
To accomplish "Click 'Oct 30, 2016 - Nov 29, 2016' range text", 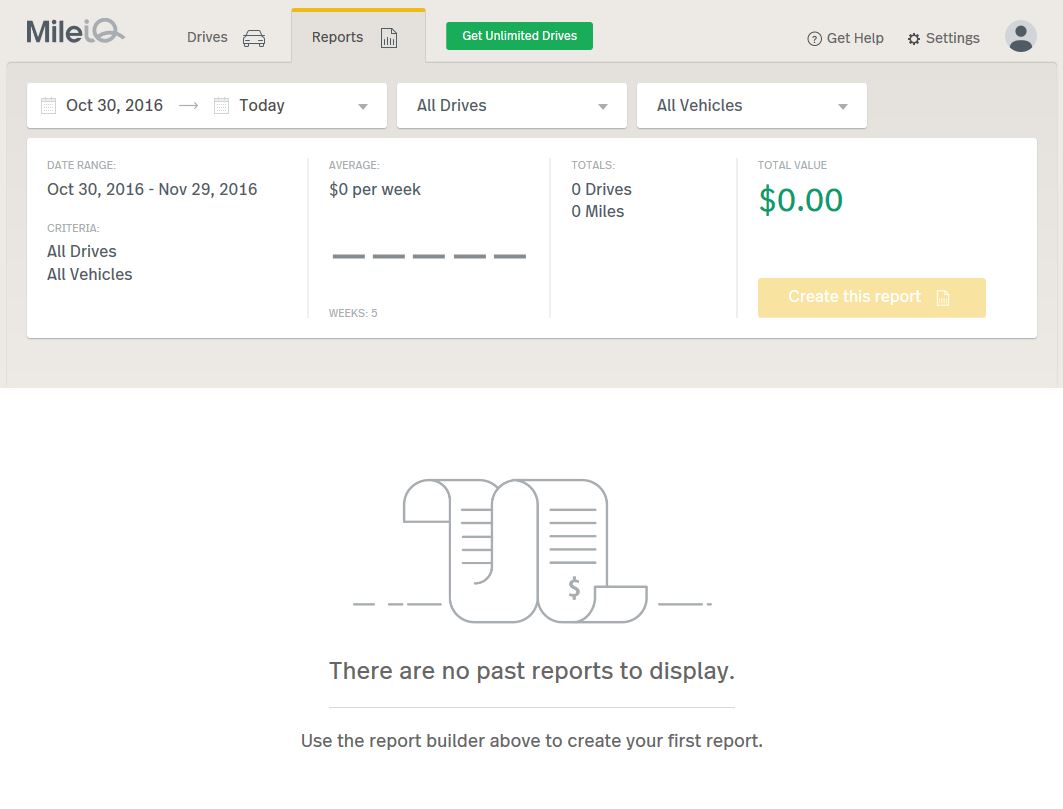I will click(152, 189).
